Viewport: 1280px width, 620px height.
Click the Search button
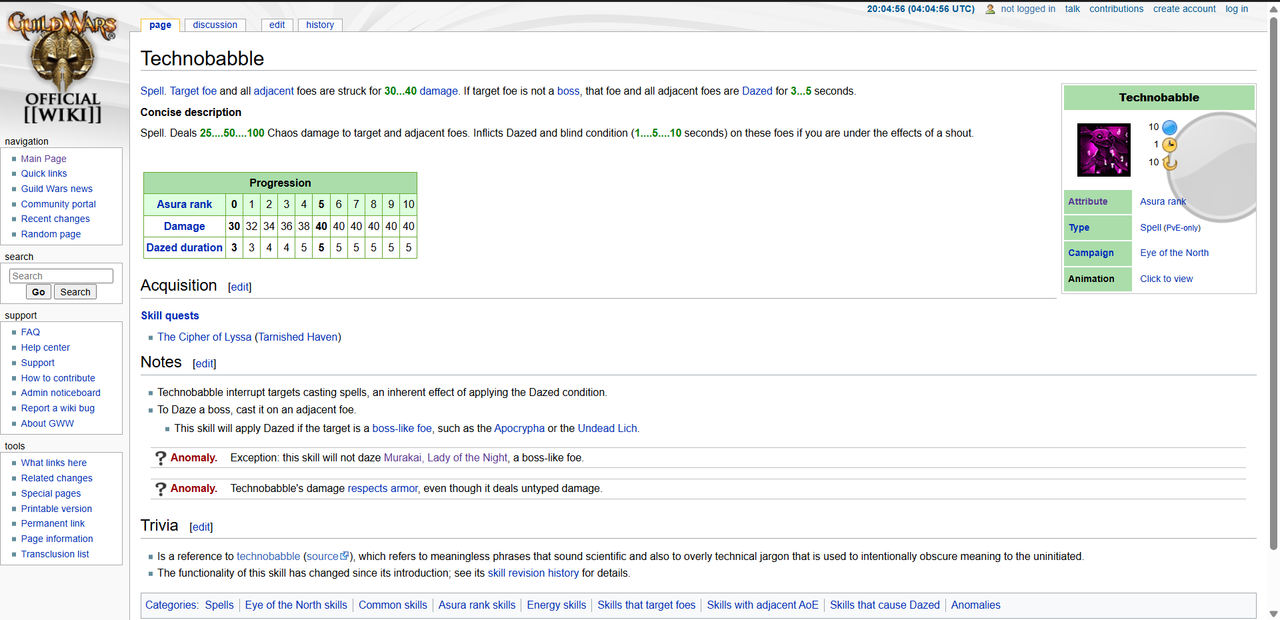pos(75,292)
